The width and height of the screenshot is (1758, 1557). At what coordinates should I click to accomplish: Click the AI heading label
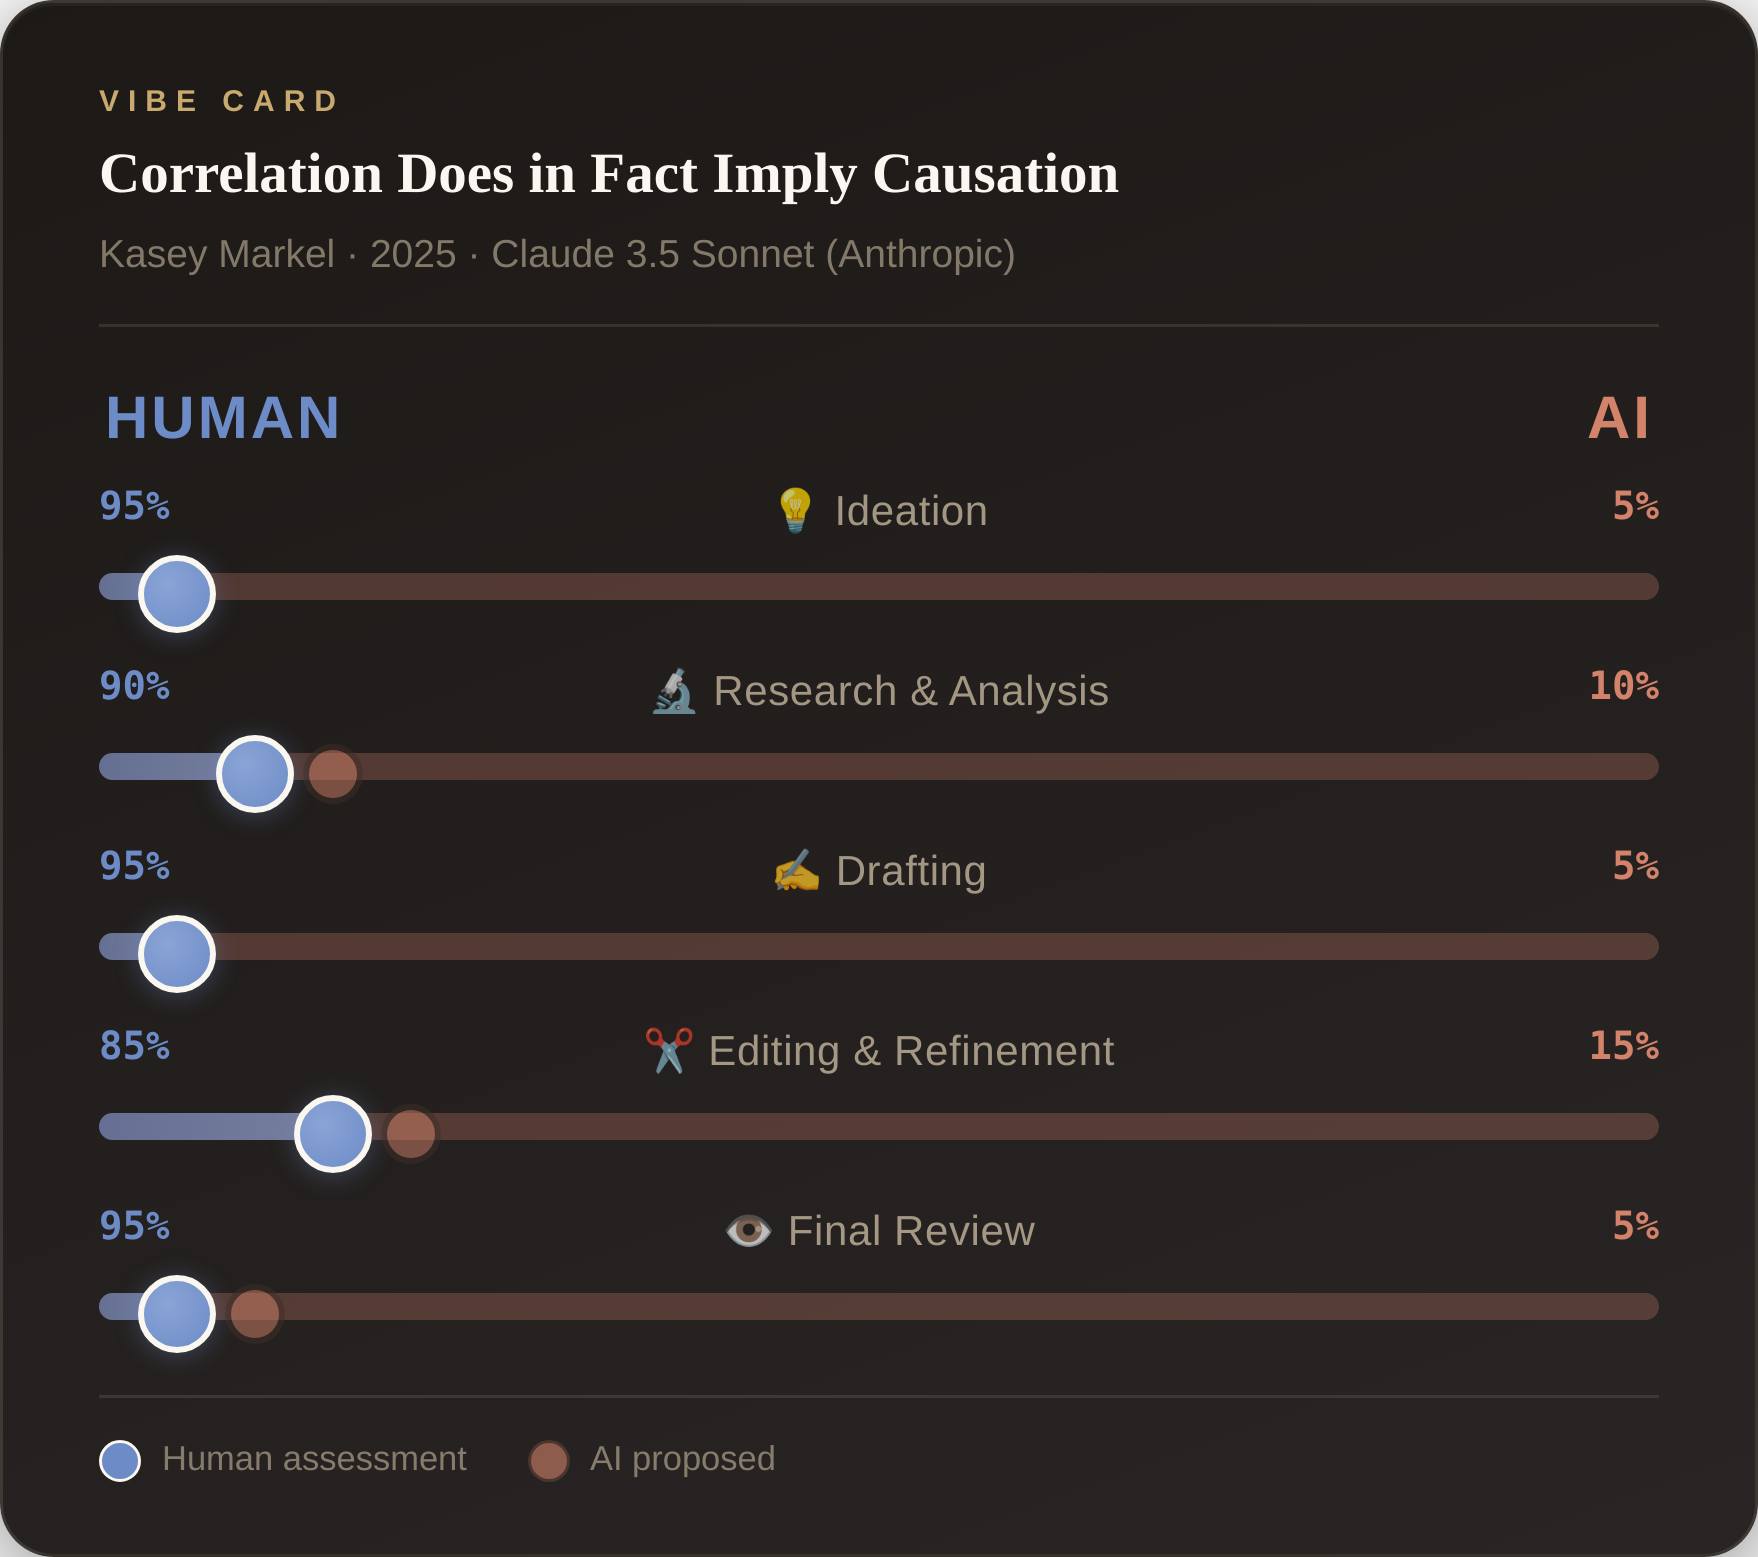1618,418
